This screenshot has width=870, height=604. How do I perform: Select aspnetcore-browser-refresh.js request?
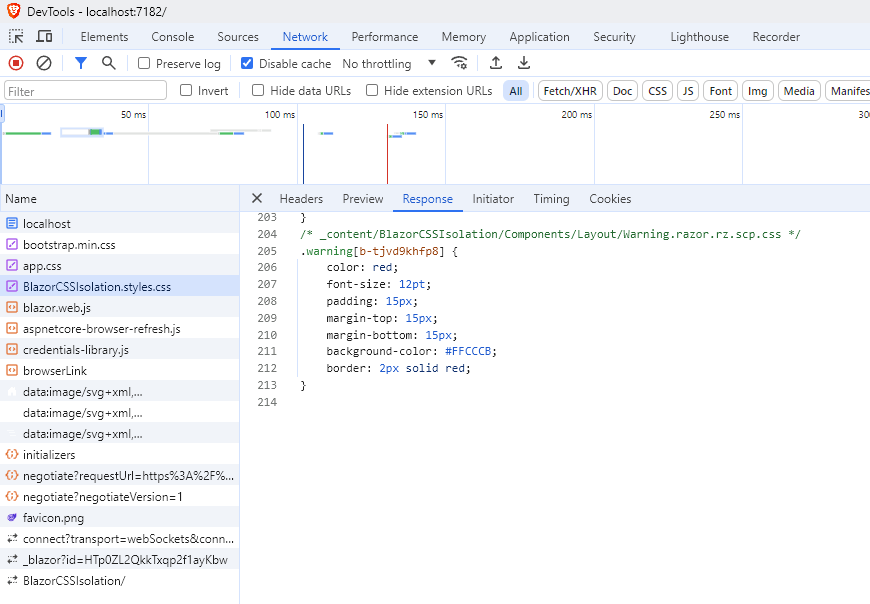tap(120, 329)
